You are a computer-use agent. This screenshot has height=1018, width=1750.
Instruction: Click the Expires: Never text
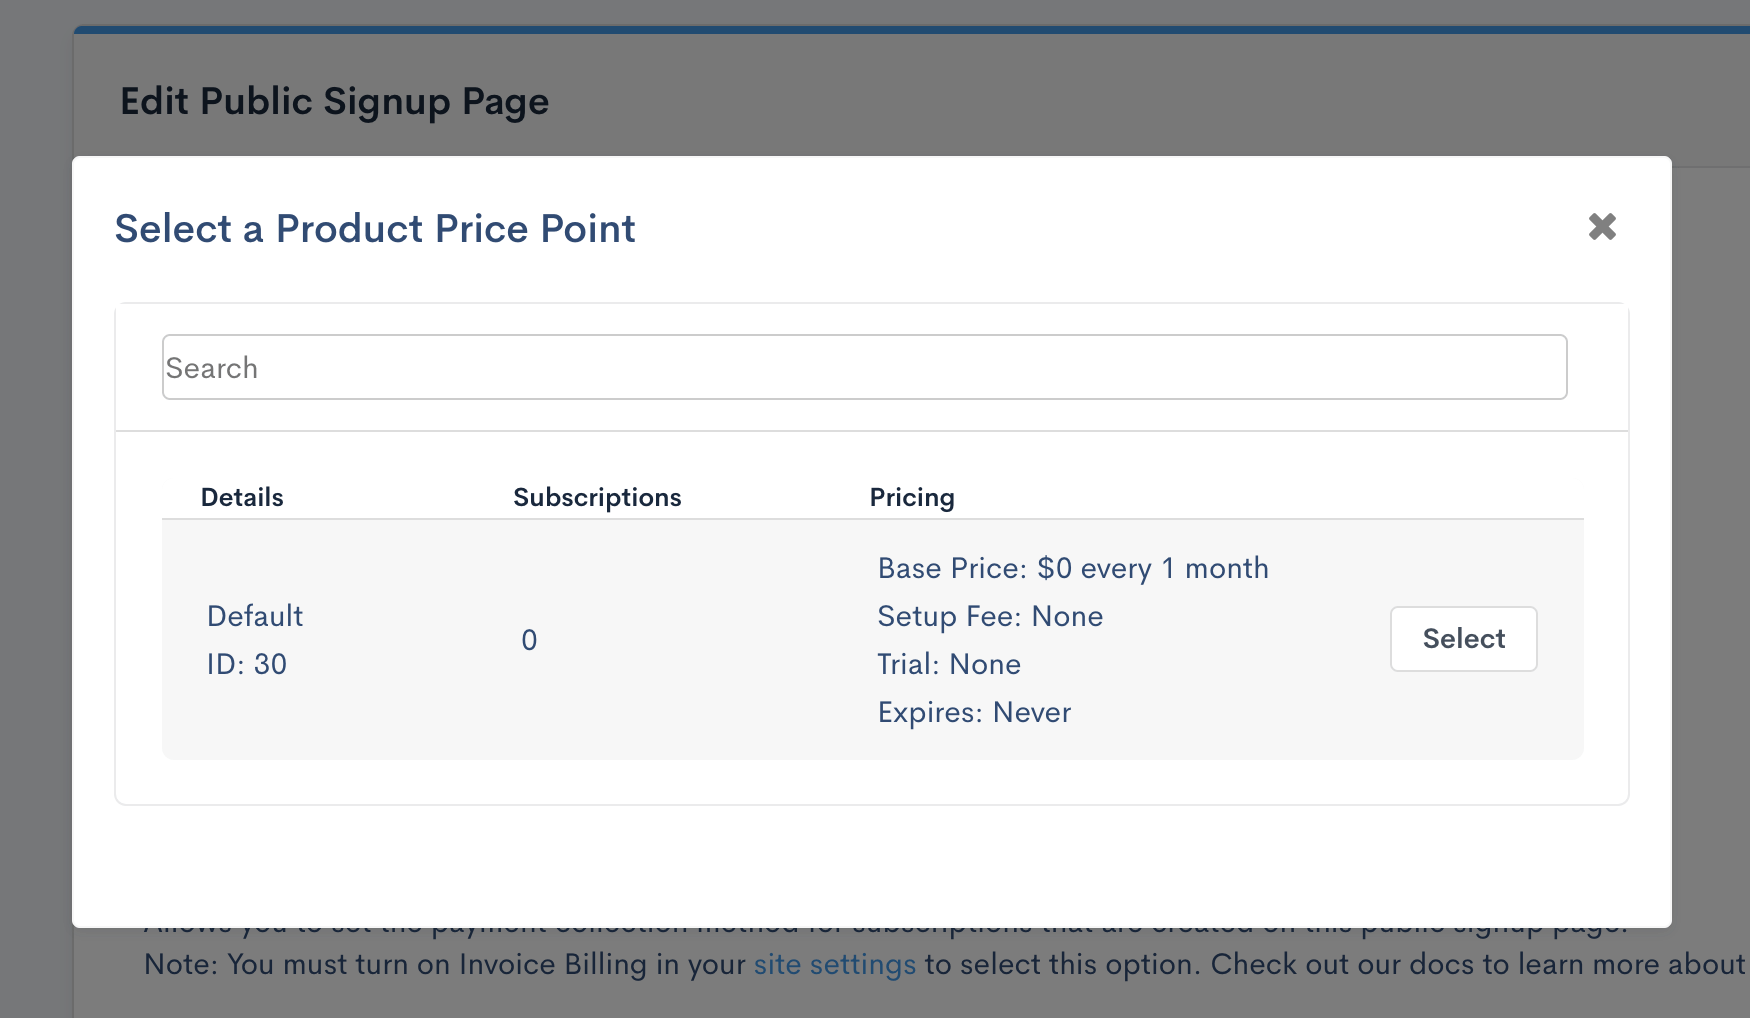click(x=974, y=712)
